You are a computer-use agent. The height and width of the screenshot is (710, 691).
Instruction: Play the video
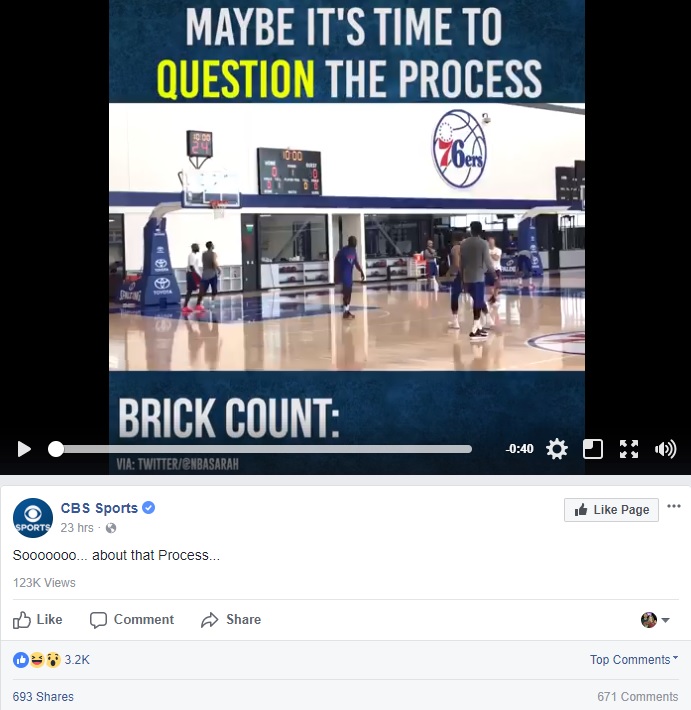(x=24, y=449)
